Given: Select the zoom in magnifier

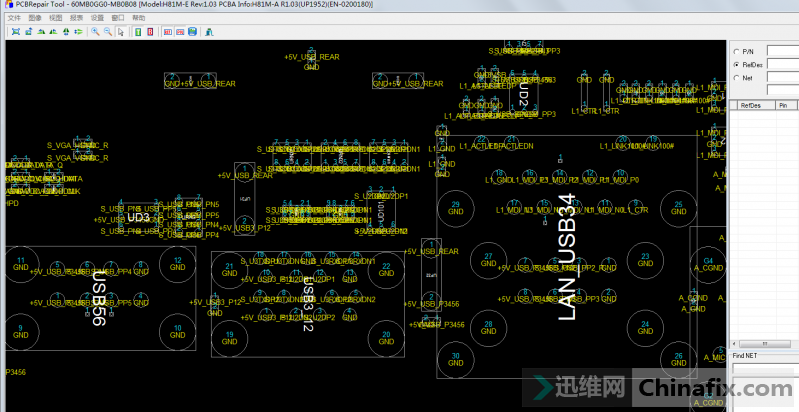Looking at the screenshot, I should pyautogui.click(x=95, y=32).
